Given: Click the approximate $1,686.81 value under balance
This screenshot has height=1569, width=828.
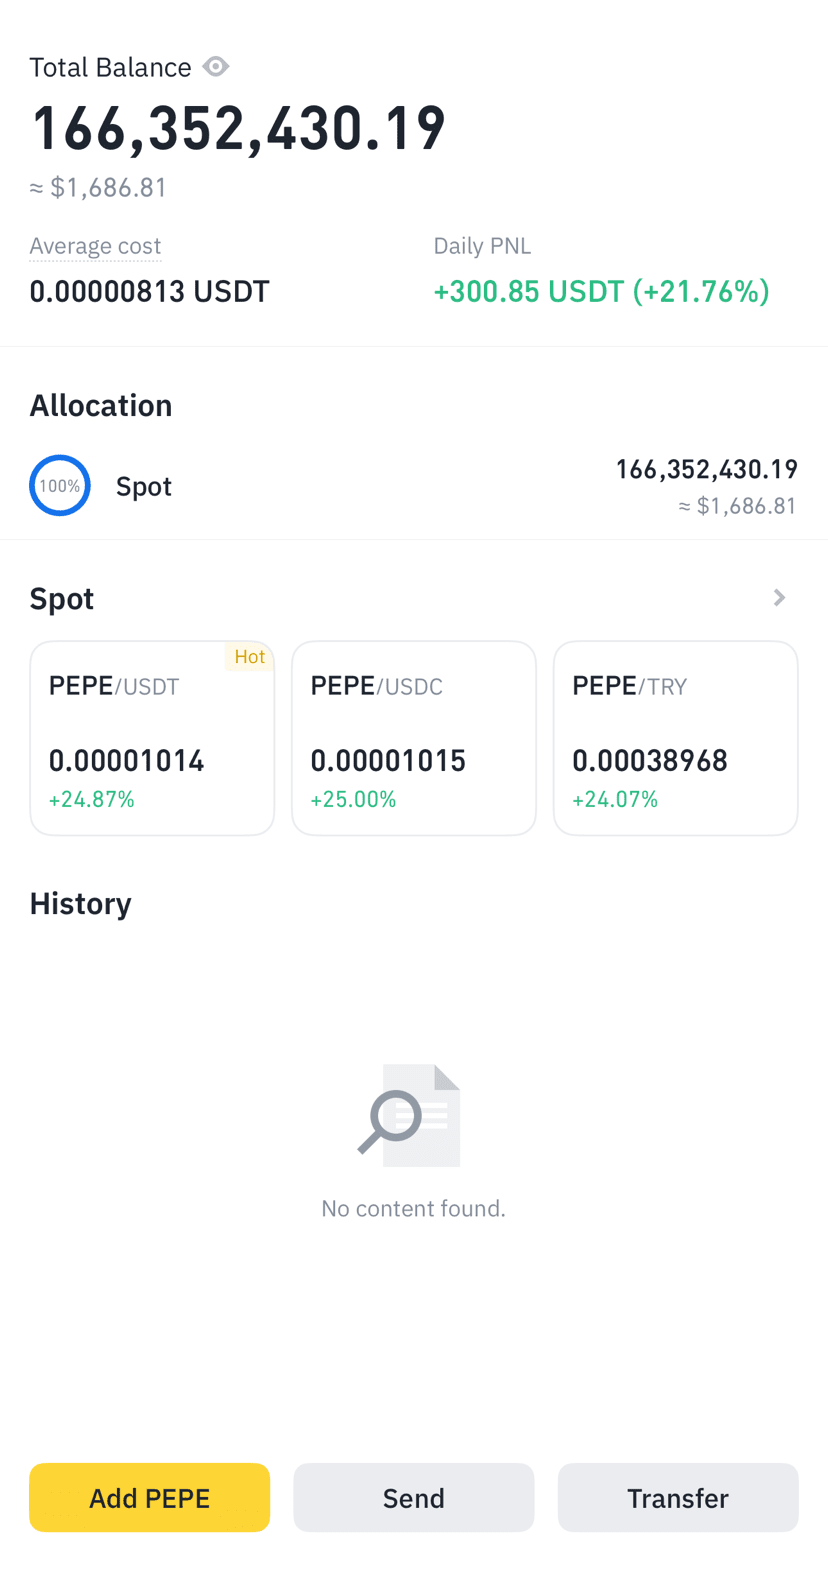Looking at the screenshot, I should 98,188.
